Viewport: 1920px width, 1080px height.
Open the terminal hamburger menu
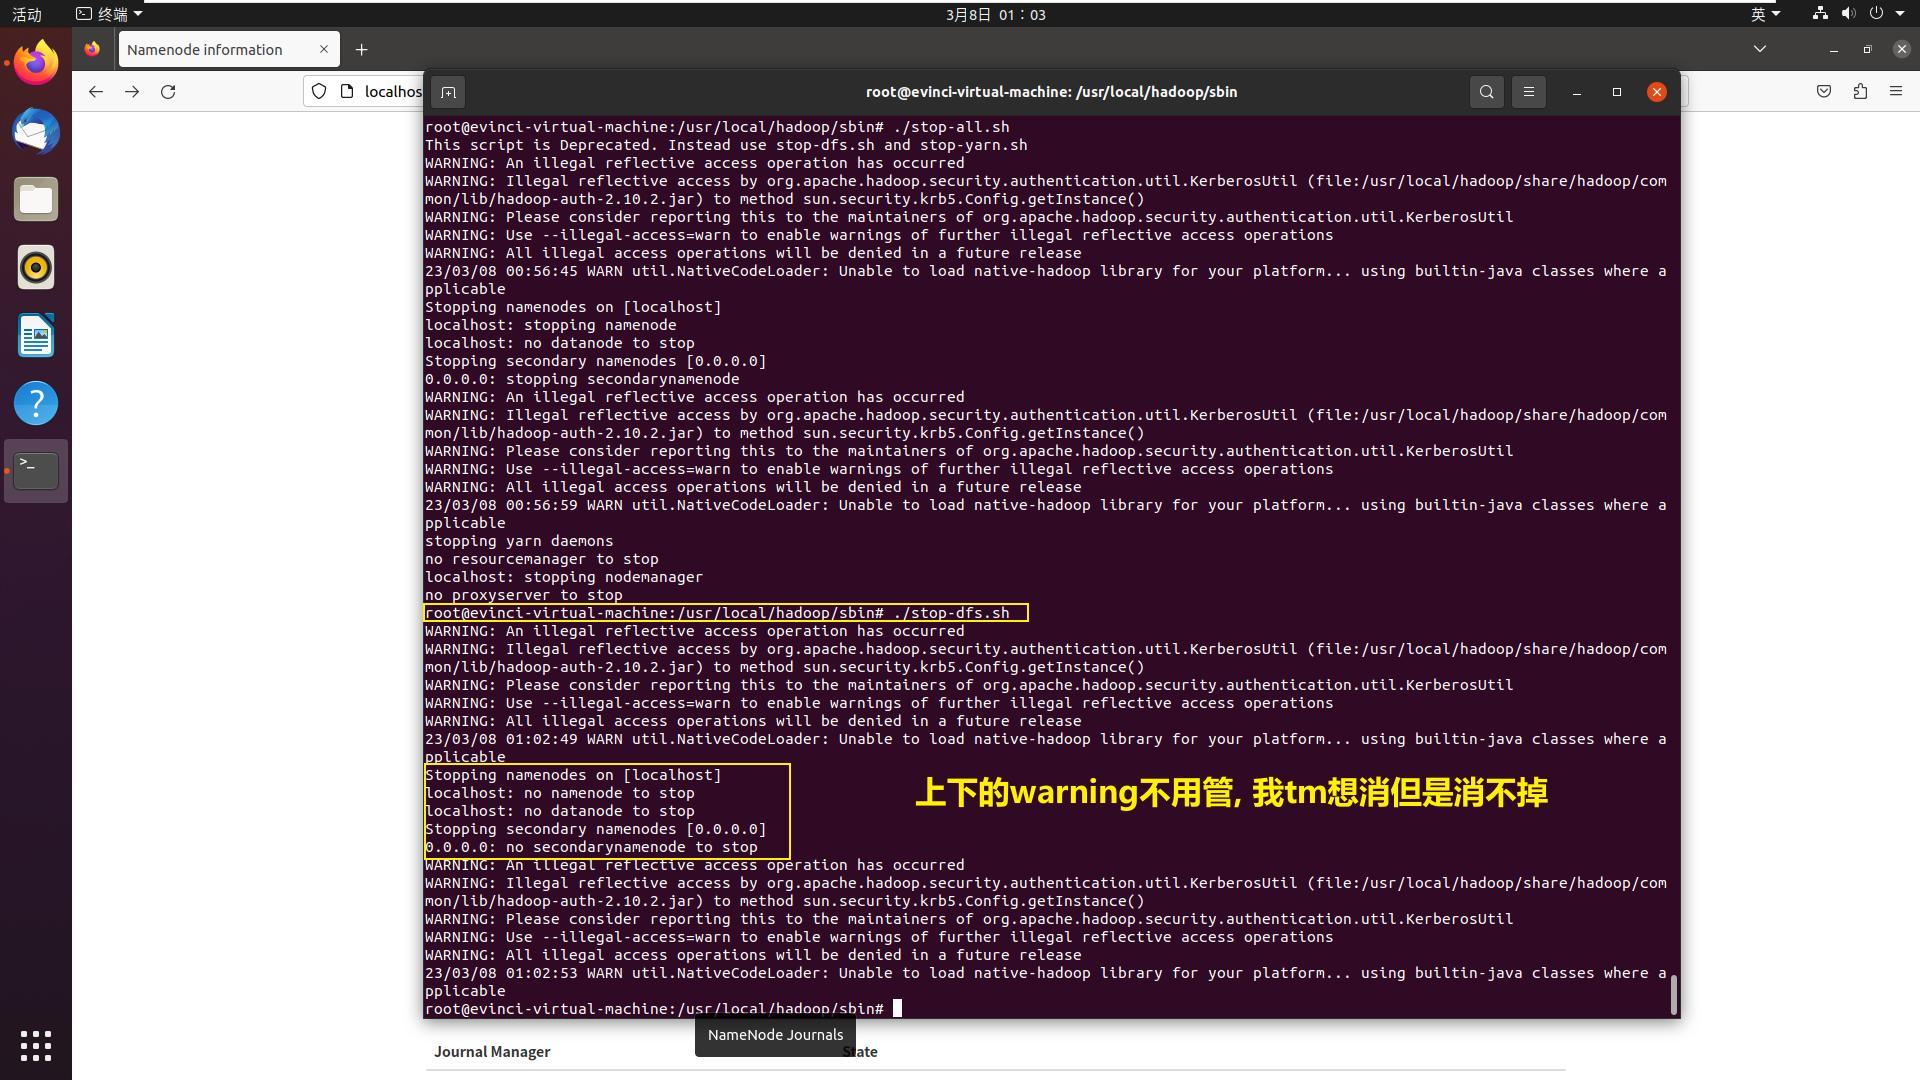tap(1529, 92)
